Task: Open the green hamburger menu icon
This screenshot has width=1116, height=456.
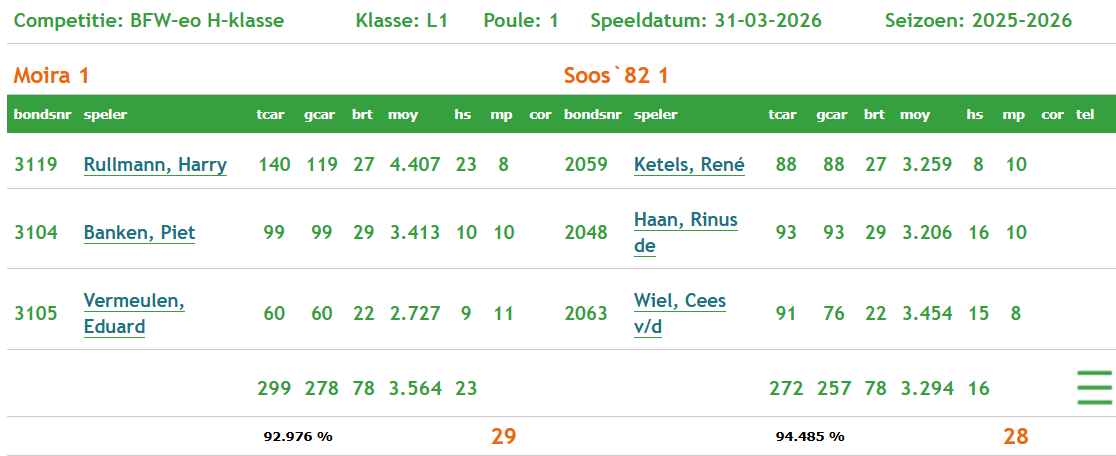Action: (x=1094, y=387)
